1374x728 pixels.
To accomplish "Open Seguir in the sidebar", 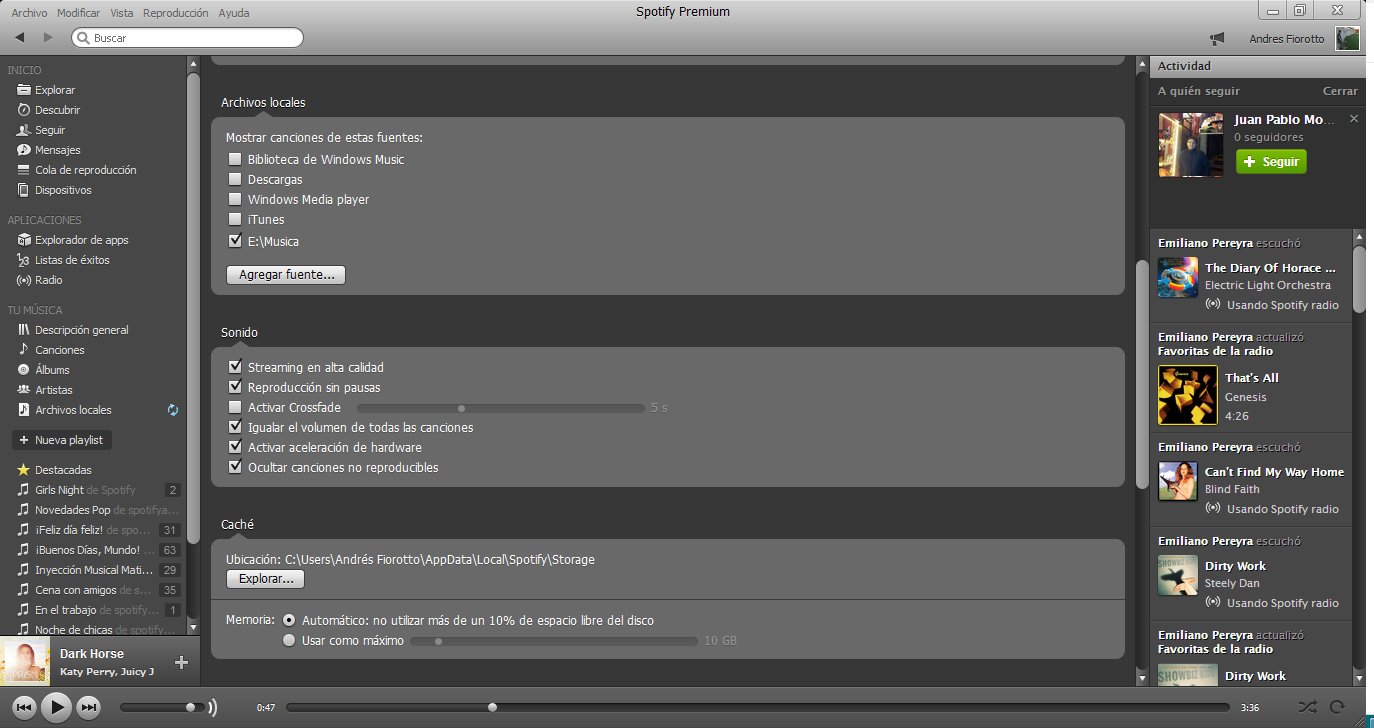I will (x=50, y=130).
